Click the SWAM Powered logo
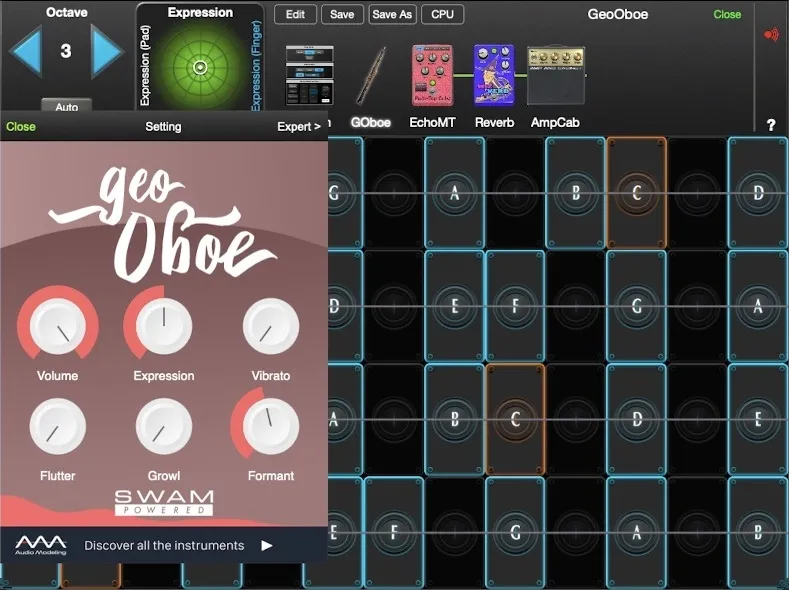 click(x=164, y=502)
